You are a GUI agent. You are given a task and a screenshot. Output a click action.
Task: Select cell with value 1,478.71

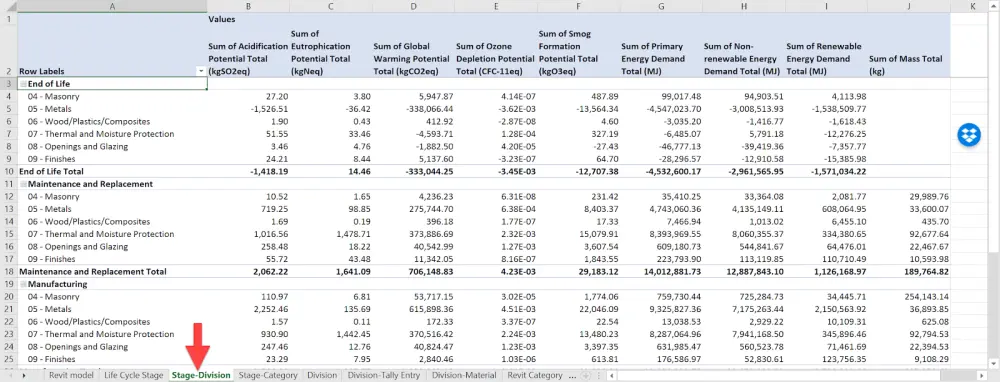click(x=331, y=234)
